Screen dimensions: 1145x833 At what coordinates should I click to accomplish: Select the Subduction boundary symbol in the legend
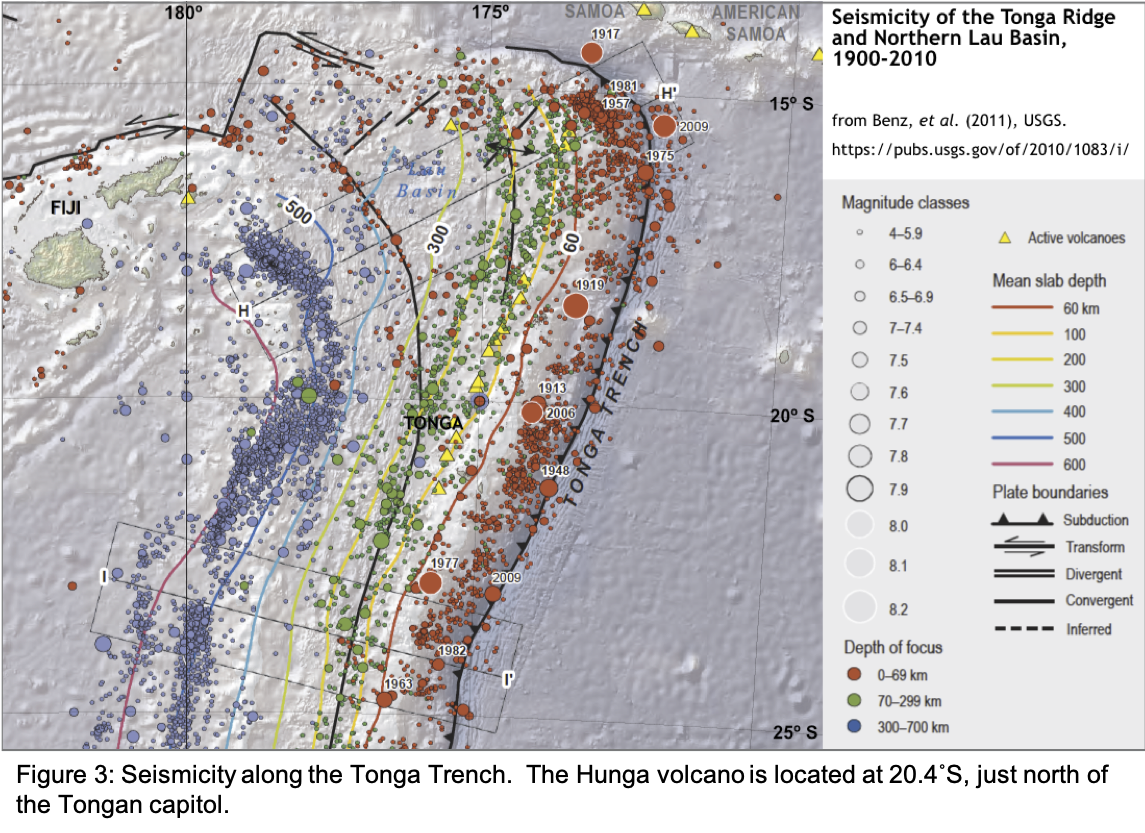tap(1022, 521)
